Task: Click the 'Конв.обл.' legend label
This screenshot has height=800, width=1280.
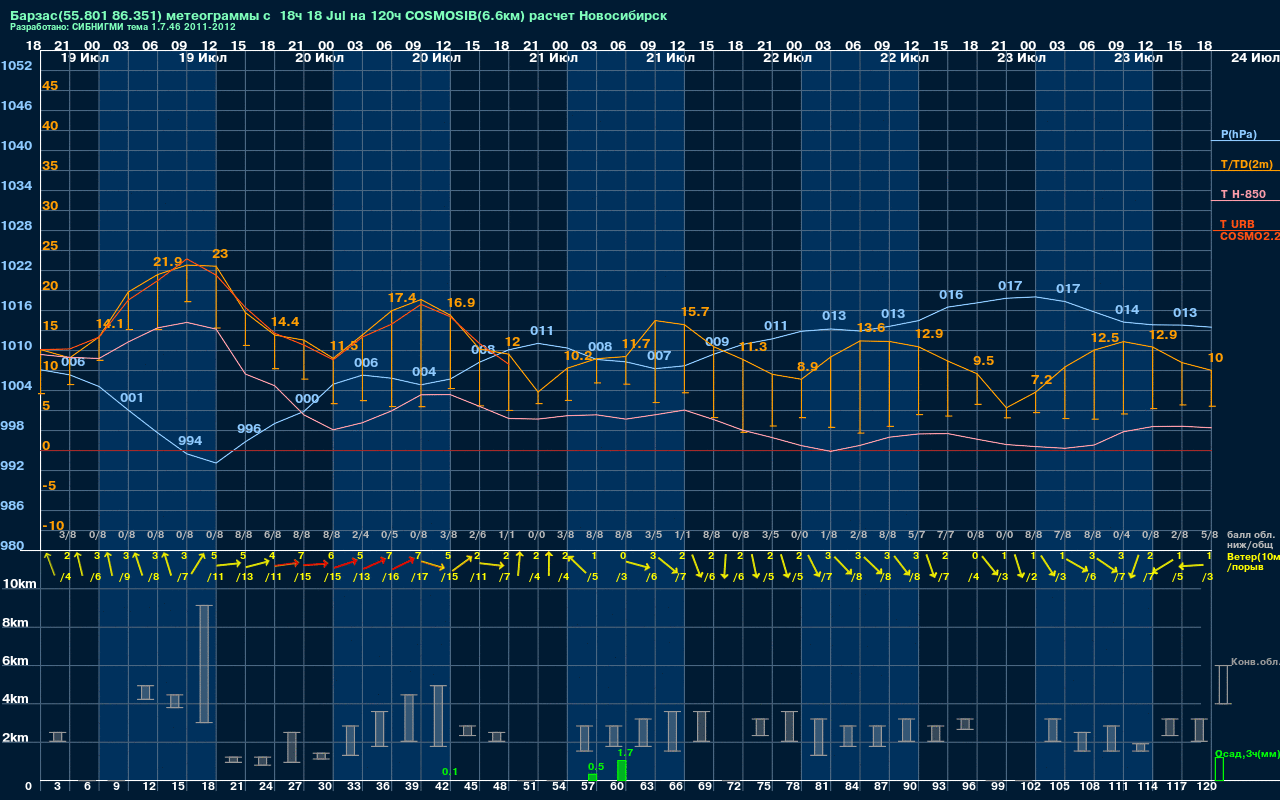Action: [x=1255, y=662]
